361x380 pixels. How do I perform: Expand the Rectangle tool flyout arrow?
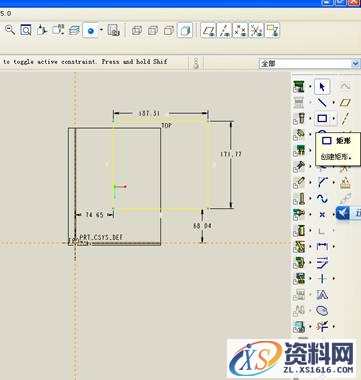click(x=334, y=118)
